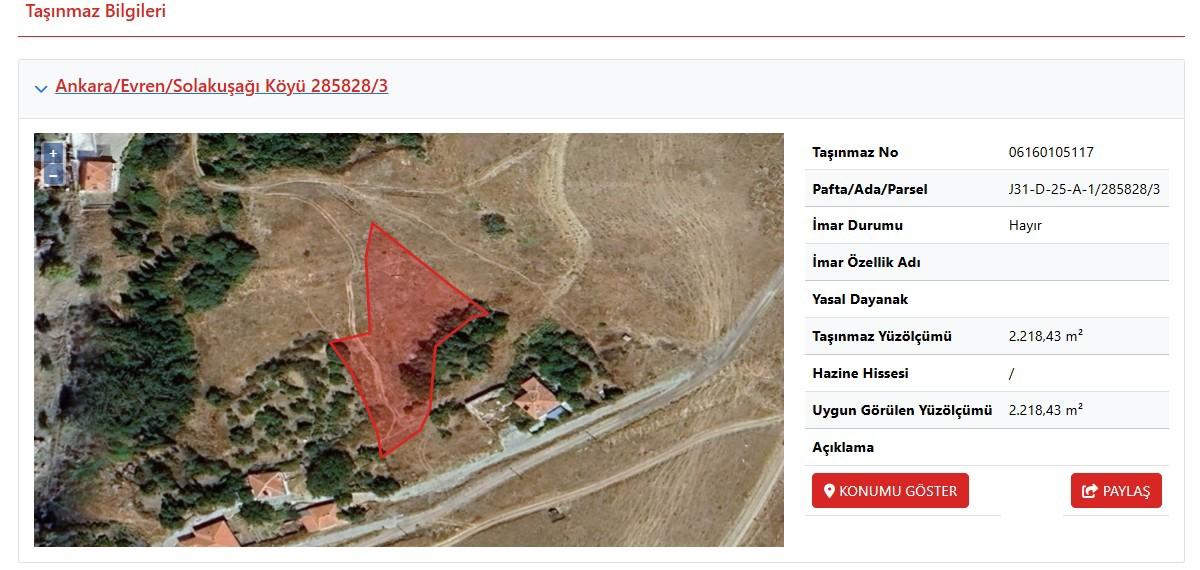Zoom in the map with plus icon
1200x570 pixels.
point(53,155)
